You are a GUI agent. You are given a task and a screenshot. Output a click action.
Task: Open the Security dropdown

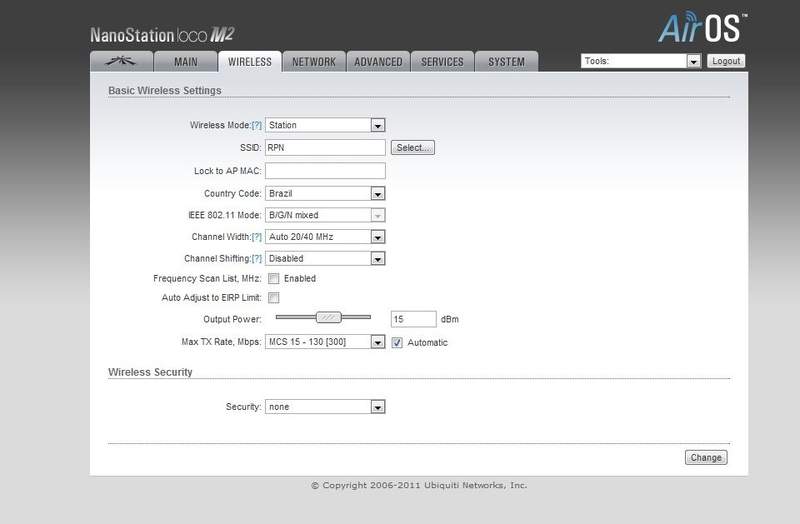(x=325, y=407)
